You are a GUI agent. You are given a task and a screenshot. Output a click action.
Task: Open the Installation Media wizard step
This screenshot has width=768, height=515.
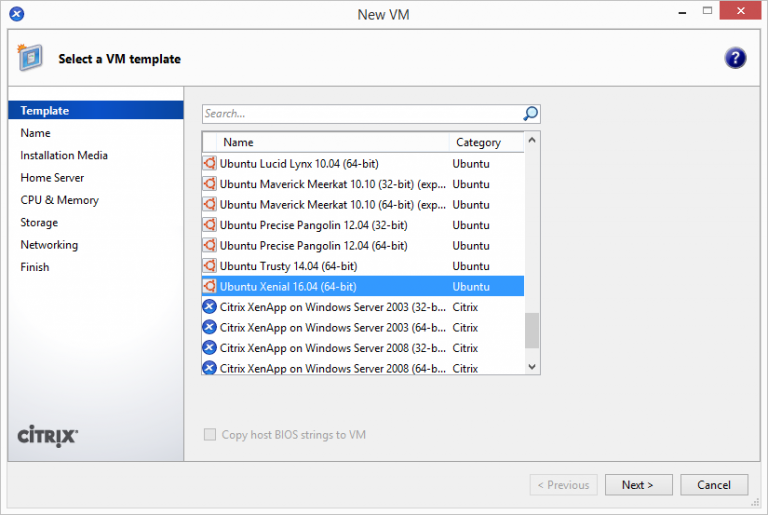64,155
